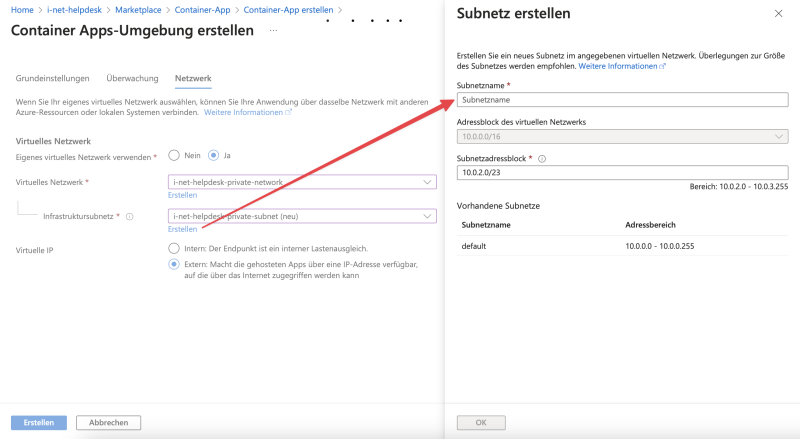Screen dimensions: 800x439
Task: Click the Abbrechen button
Action: pos(109,423)
